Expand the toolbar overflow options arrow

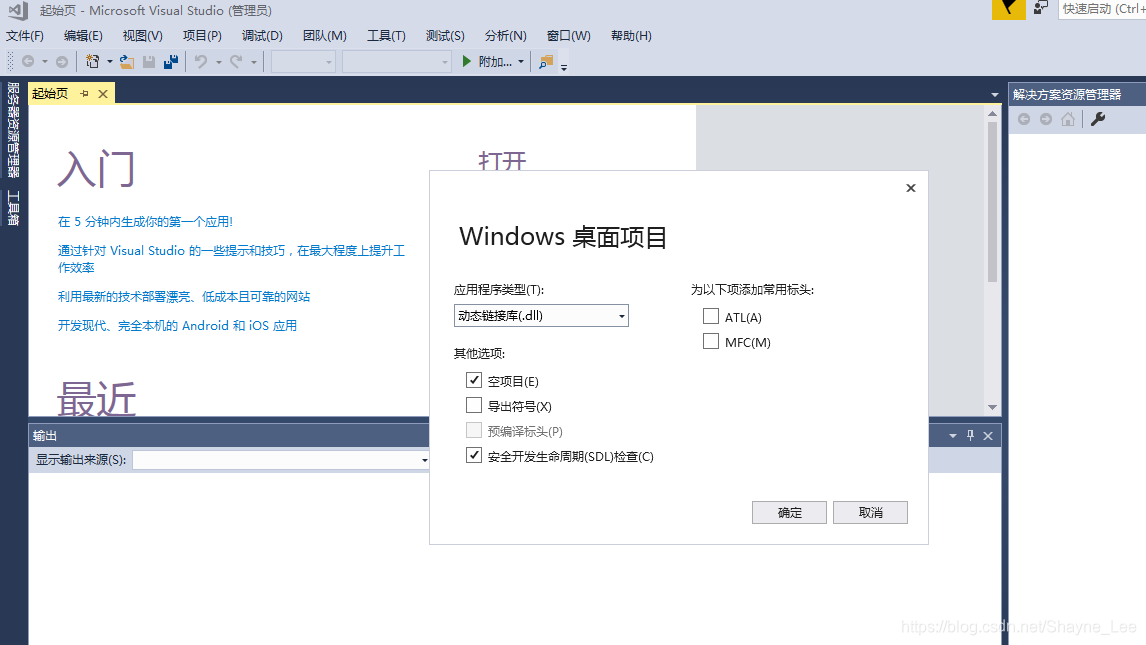[x=564, y=67]
